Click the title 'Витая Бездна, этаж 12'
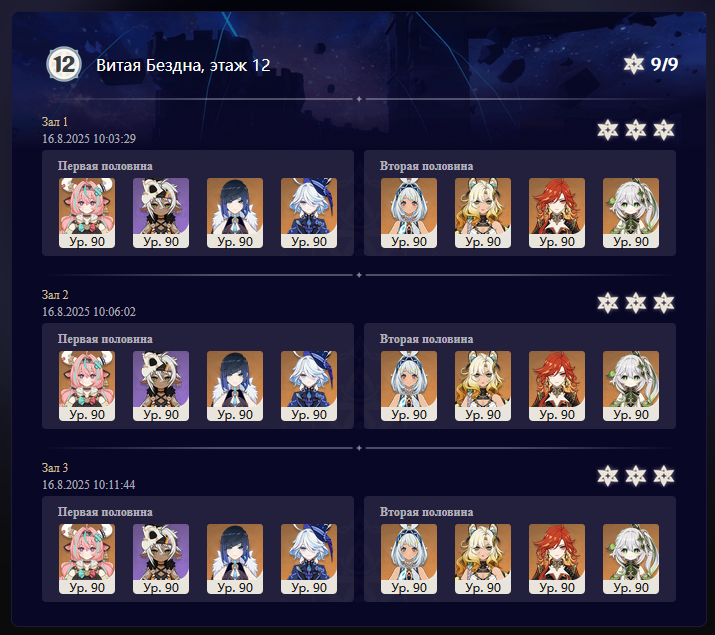Viewport: 715px width, 635px height. (183, 65)
